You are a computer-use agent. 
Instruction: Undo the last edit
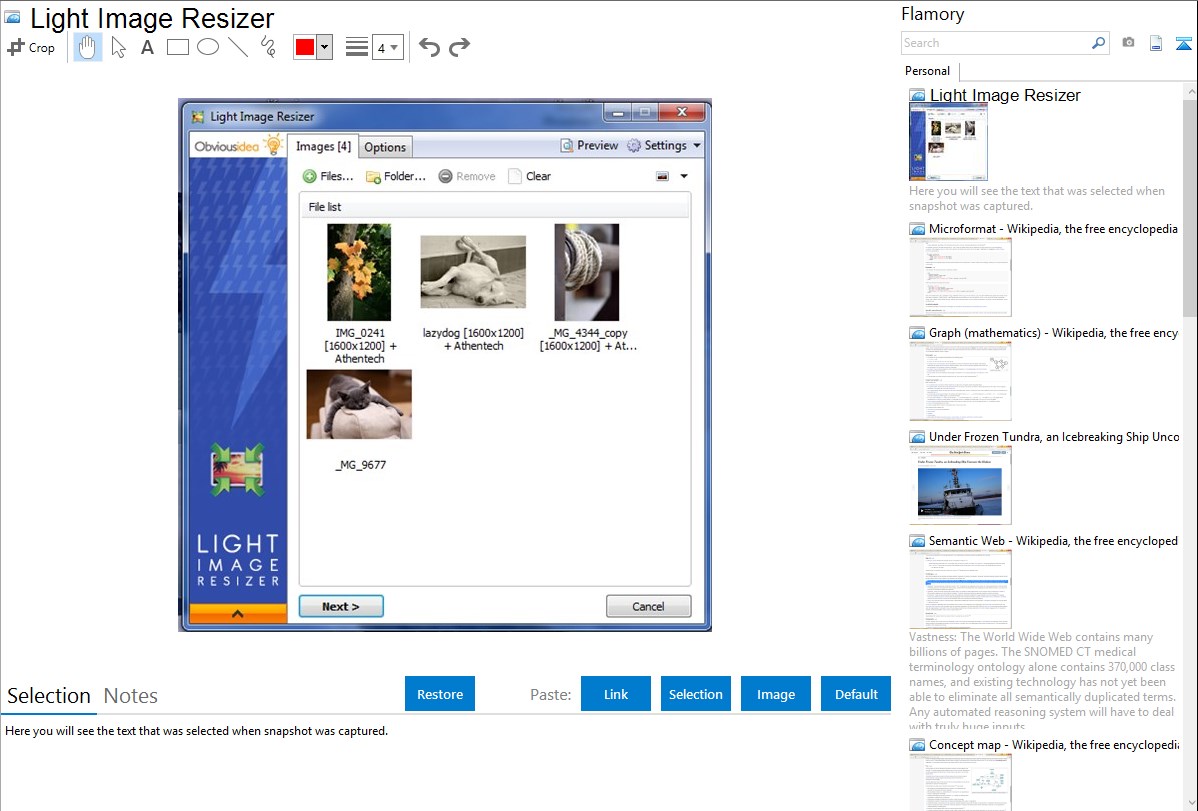point(429,47)
